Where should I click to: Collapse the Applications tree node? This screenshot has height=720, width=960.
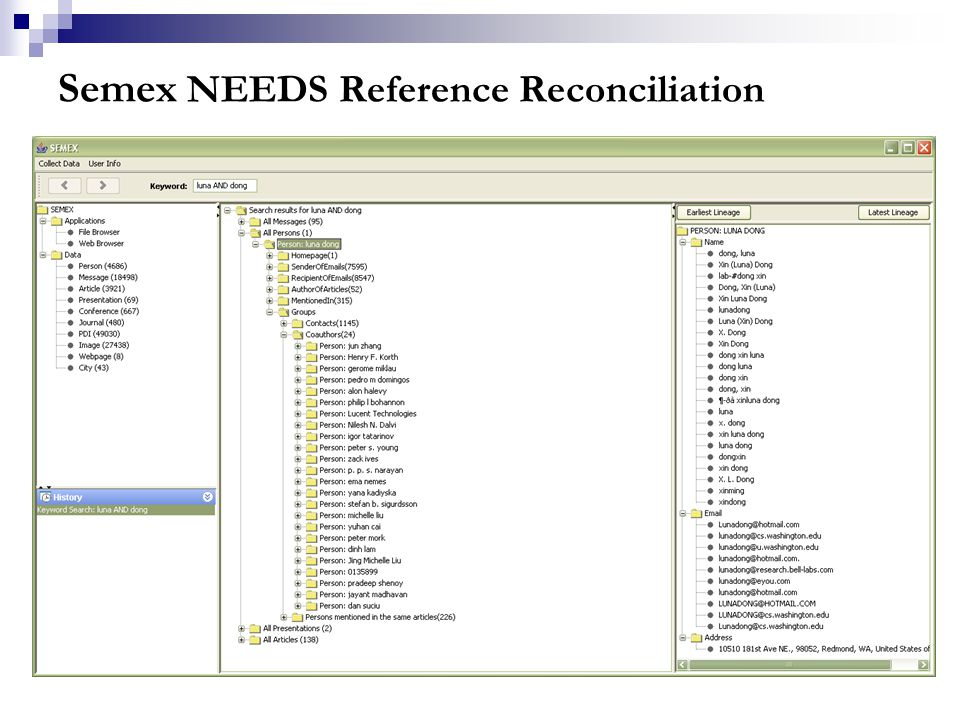click(x=43, y=221)
